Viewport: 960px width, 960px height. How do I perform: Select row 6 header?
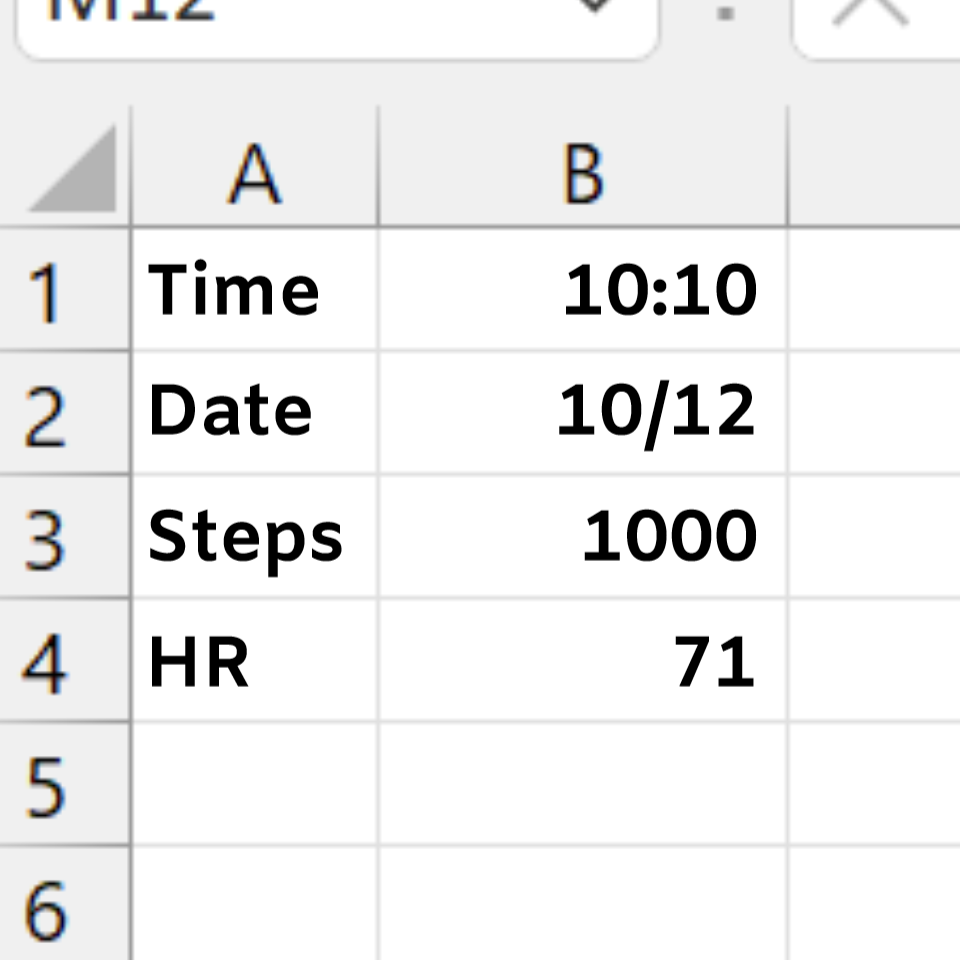64,904
